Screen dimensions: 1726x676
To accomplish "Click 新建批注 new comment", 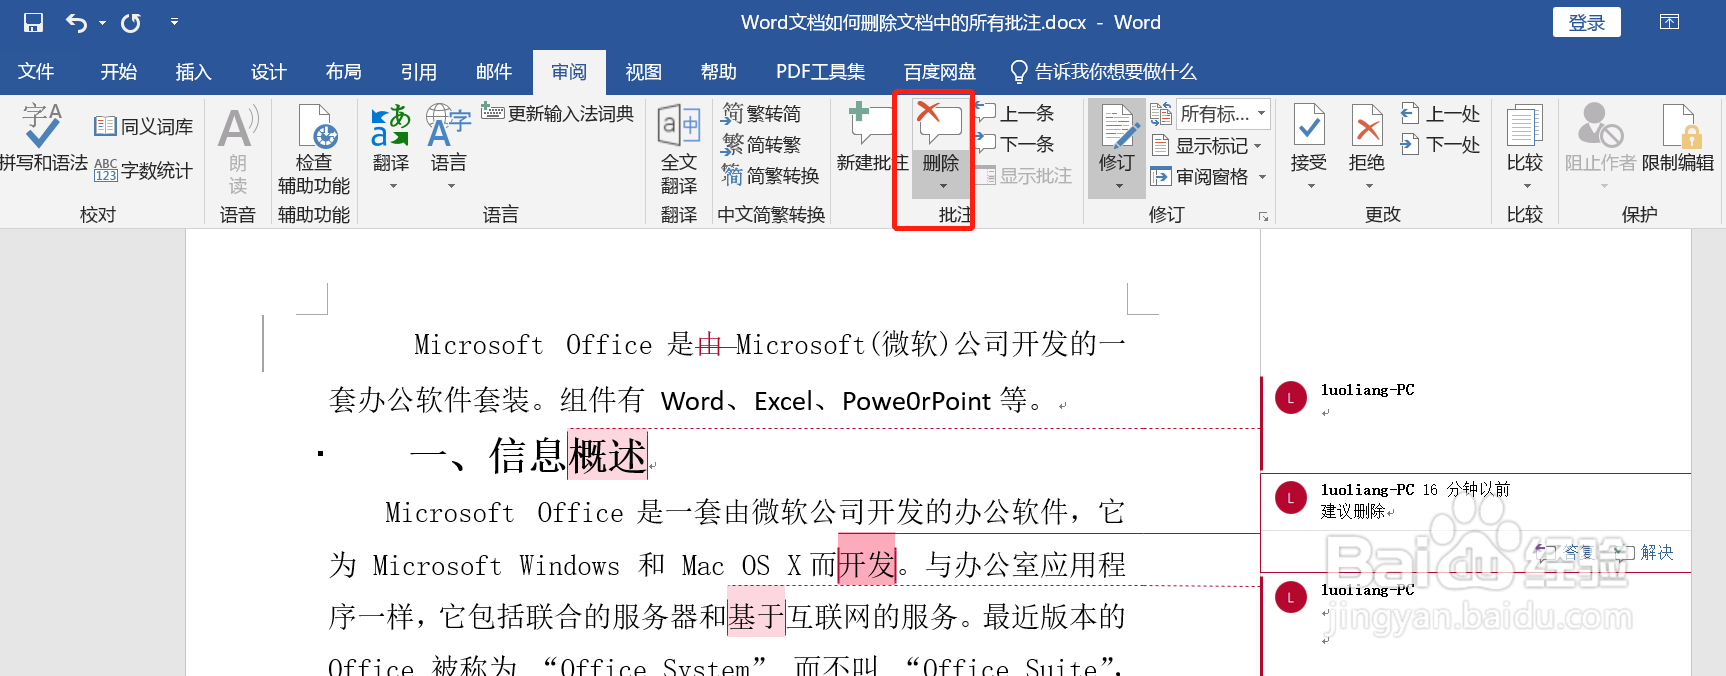I will click(871, 138).
